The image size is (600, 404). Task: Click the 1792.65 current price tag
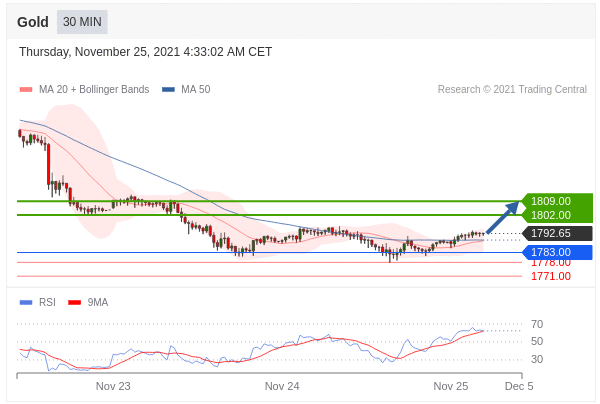tap(551, 233)
